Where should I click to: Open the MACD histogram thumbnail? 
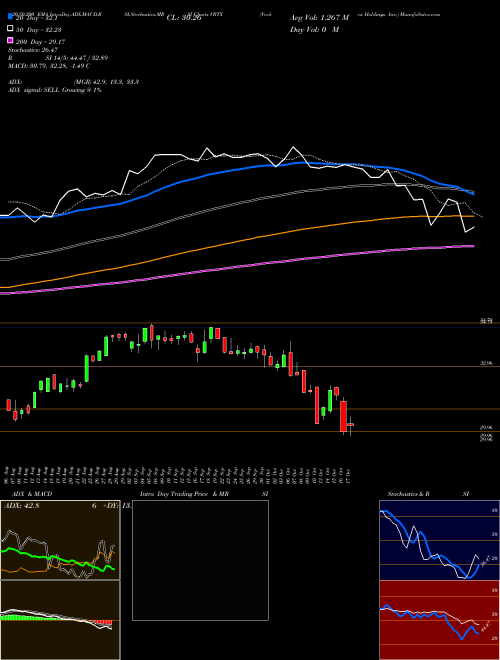60,620
